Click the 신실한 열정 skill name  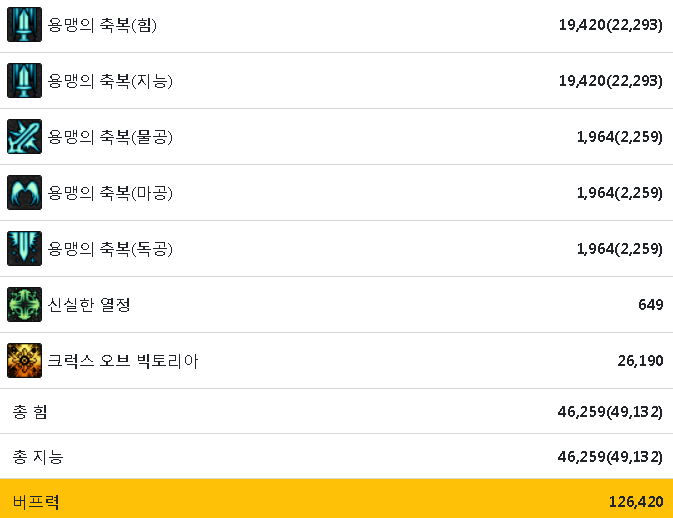pyautogui.click(x=89, y=305)
